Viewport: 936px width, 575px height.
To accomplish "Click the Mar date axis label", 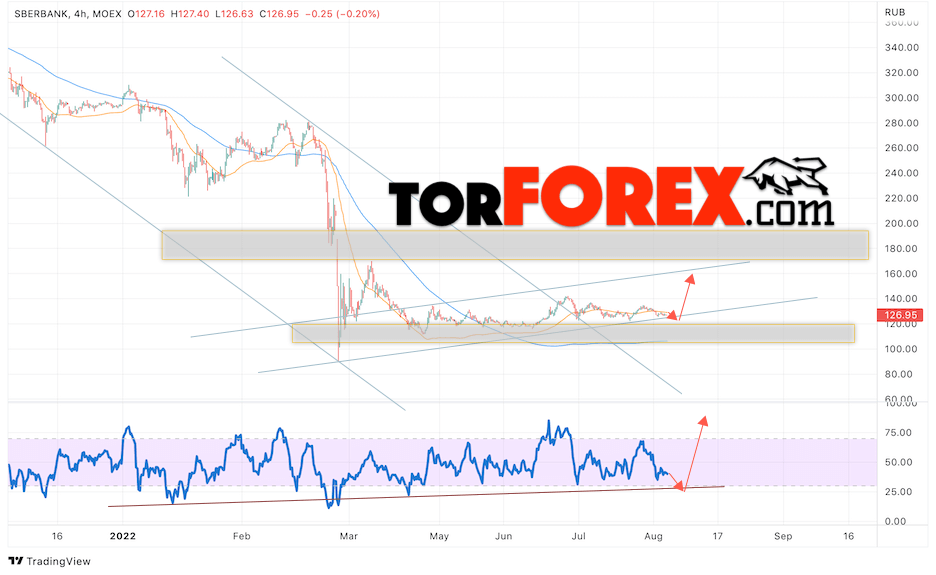I will [x=349, y=536].
